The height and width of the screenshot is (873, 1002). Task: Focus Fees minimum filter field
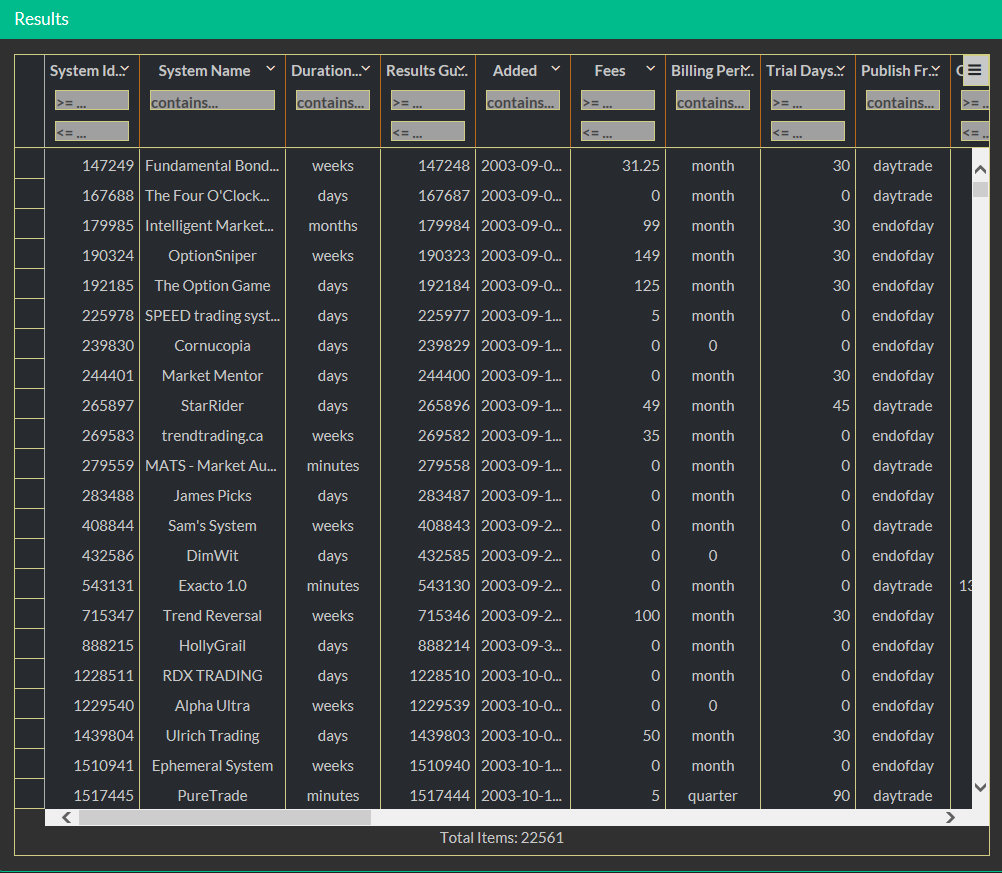pos(618,101)
